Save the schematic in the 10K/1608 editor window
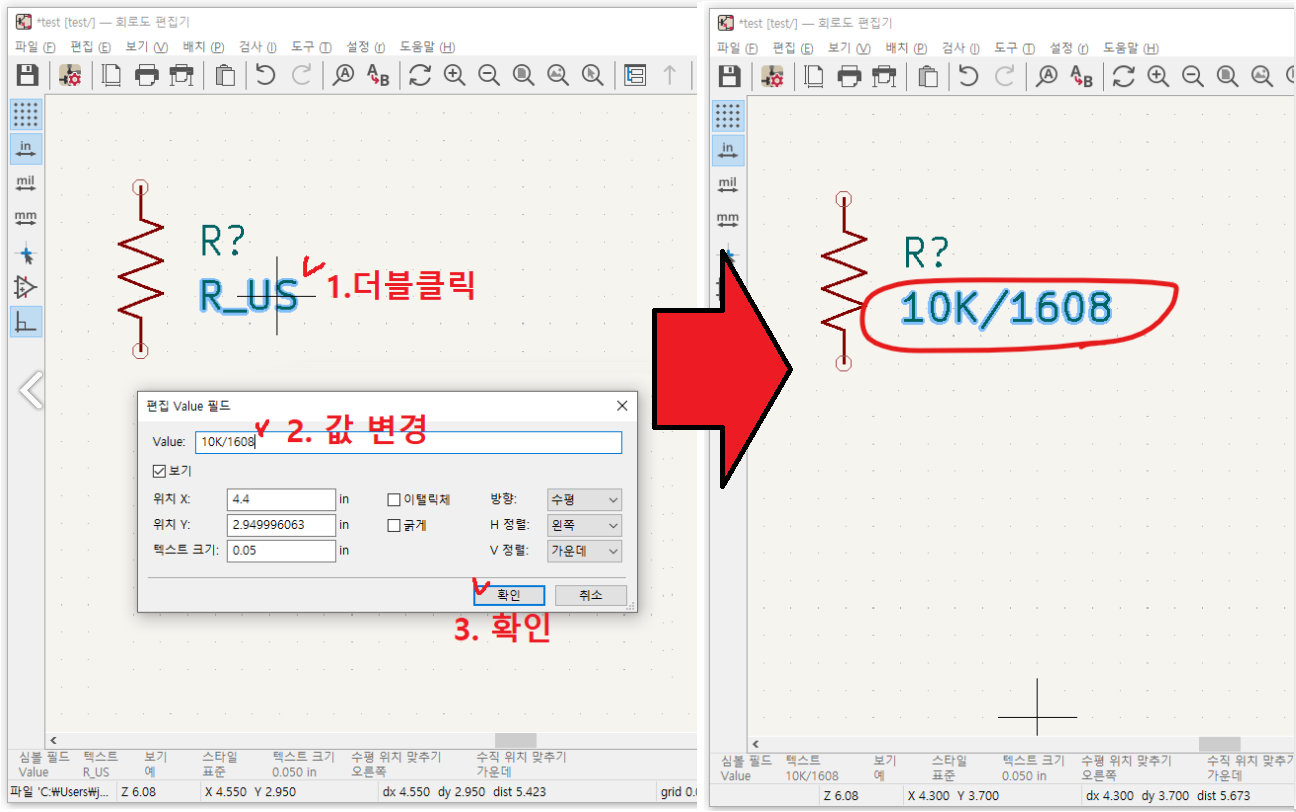Image resolution: width=1296 pixels, height=812 pixels. tap(730, 75)
